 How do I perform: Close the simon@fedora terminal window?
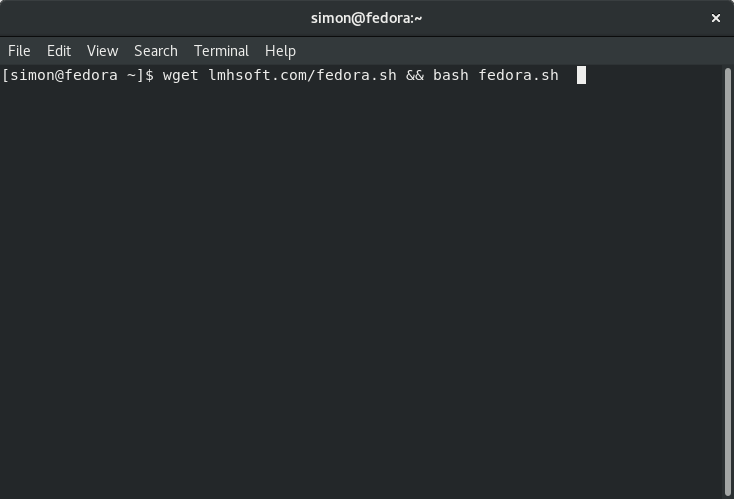point(716,18)
